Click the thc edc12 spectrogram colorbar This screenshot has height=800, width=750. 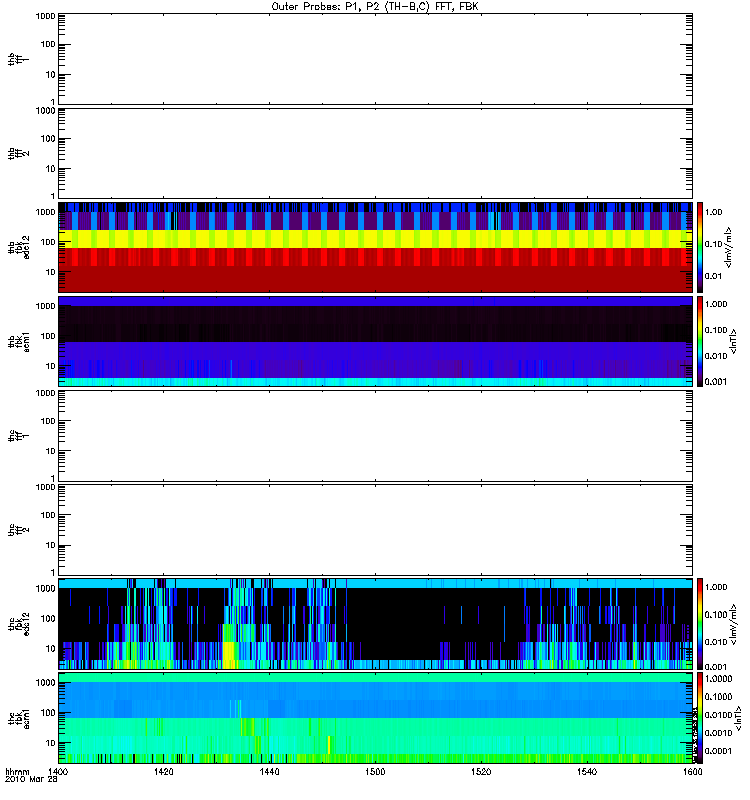pos(700,624)
